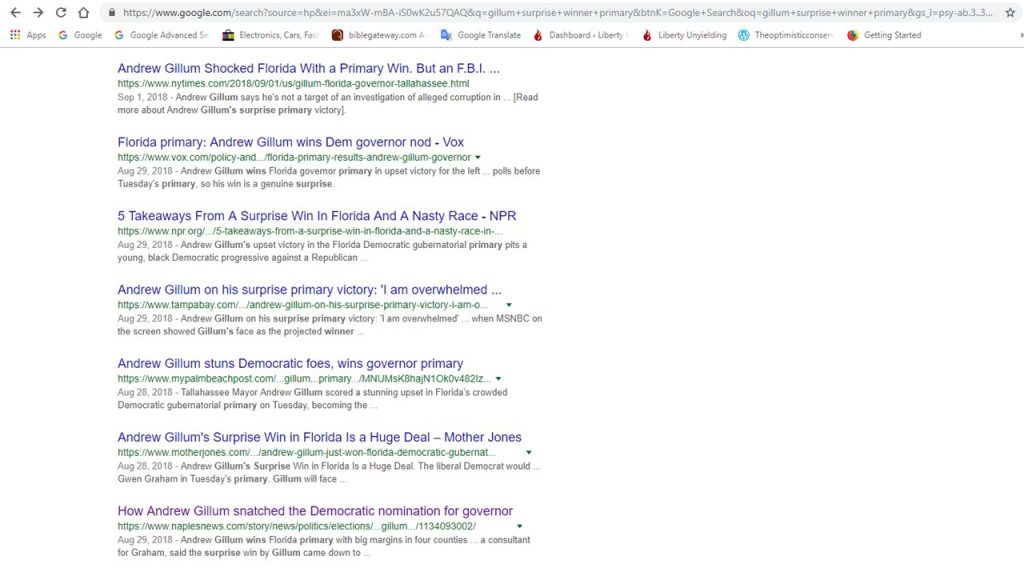Open the Electronics, Cars, Fashion bookmark
Viewport: 1024px width, 576px height.
click(x=270, y=35)
